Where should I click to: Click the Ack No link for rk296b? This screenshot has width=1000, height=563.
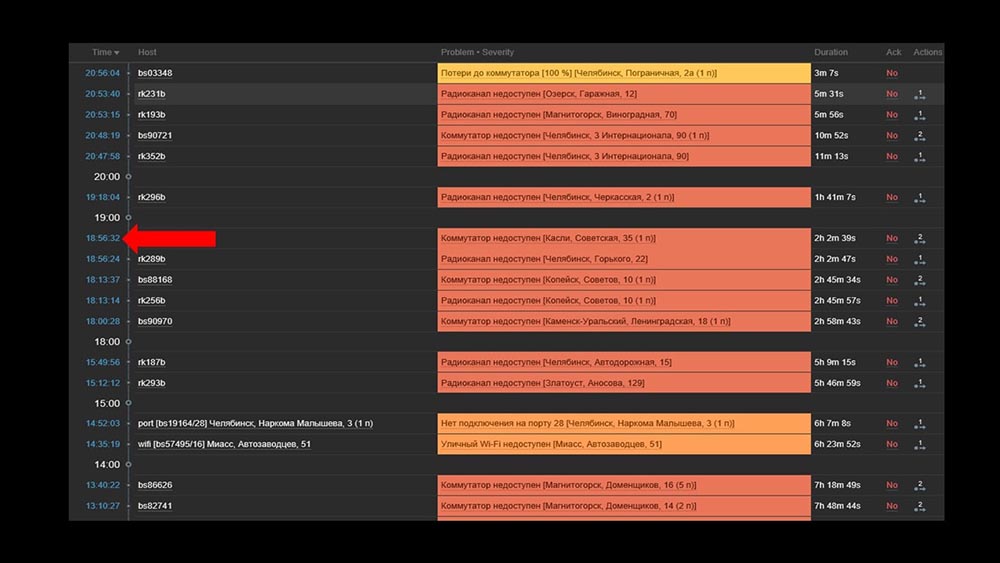892,197
